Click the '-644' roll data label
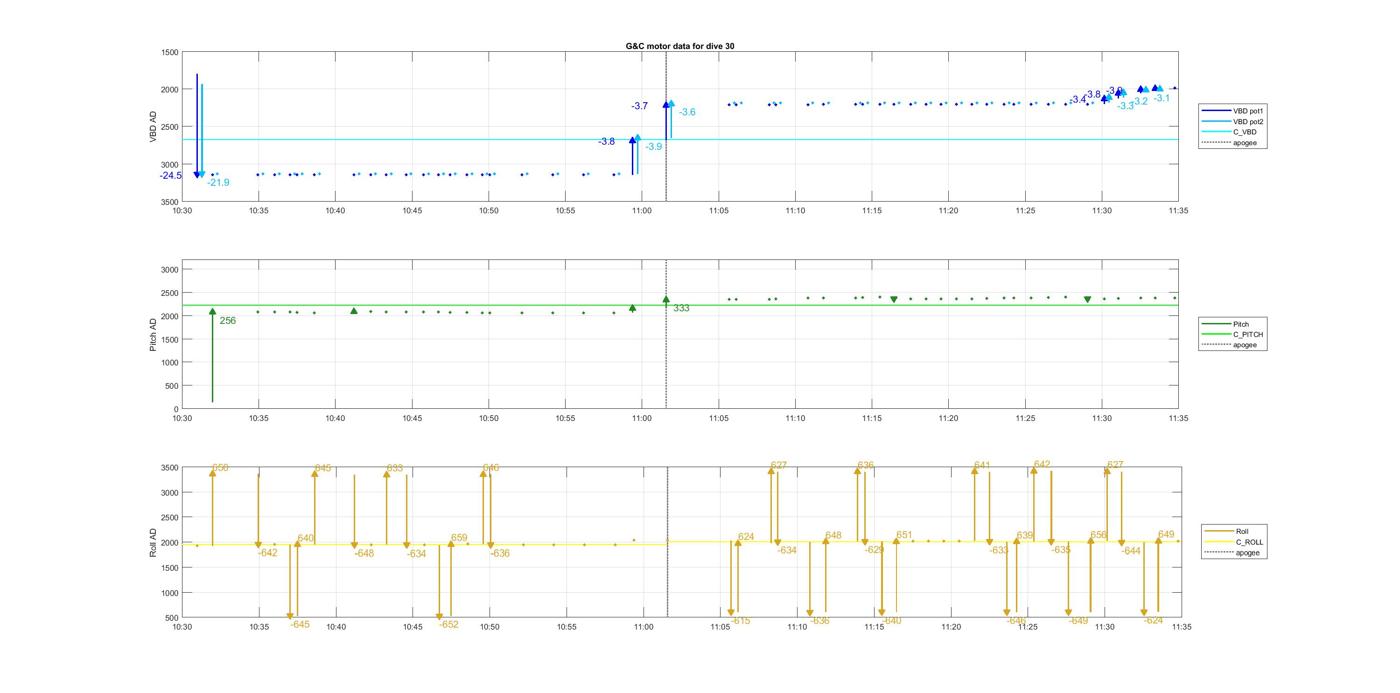This screenshot has height=693, width=1400. (1131, 551)
